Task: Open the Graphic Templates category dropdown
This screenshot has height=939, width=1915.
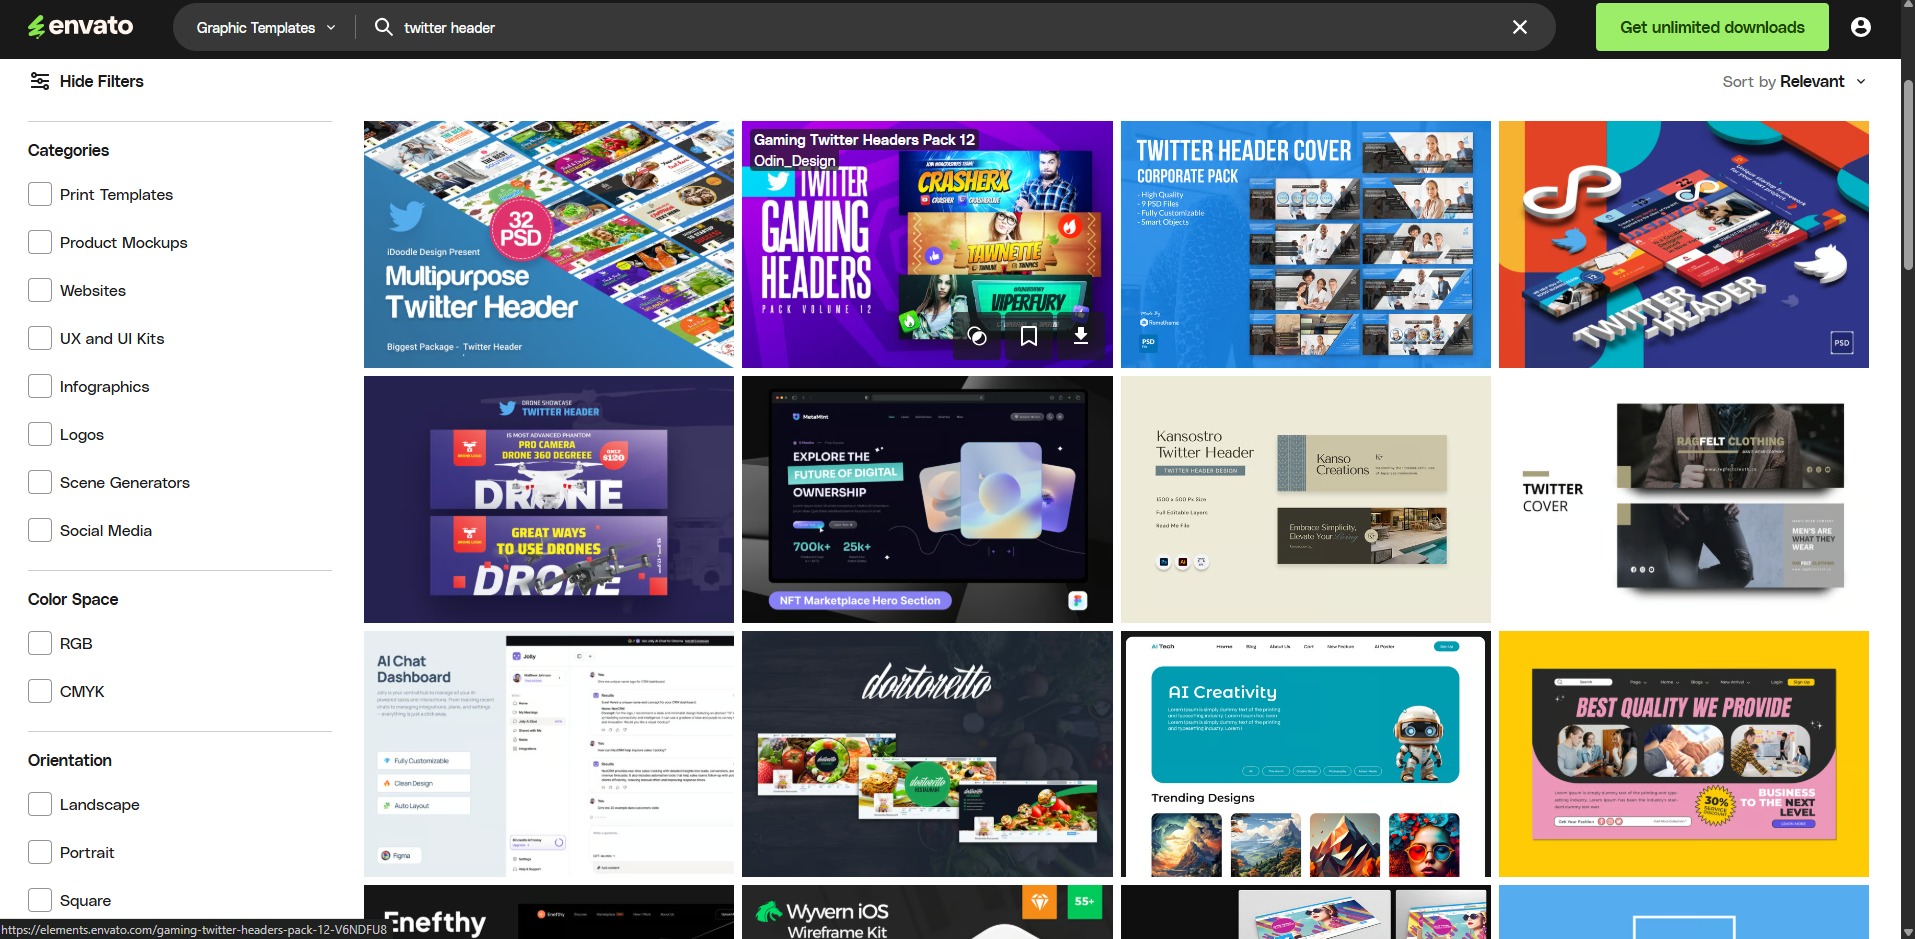Action: [x=263, y=27]
